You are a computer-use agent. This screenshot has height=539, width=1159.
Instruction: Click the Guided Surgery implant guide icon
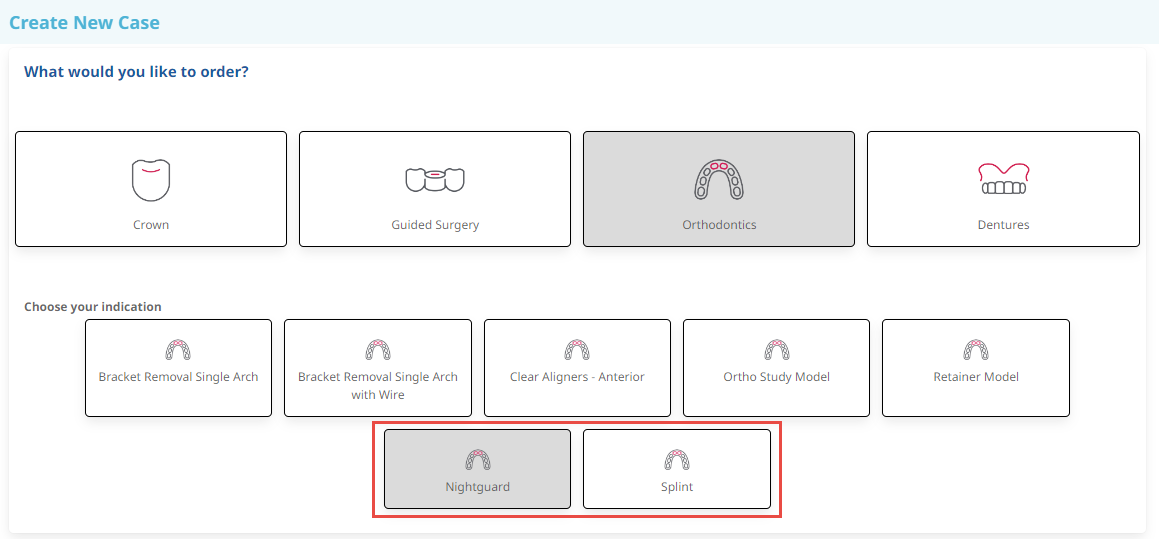click(435, 180)
